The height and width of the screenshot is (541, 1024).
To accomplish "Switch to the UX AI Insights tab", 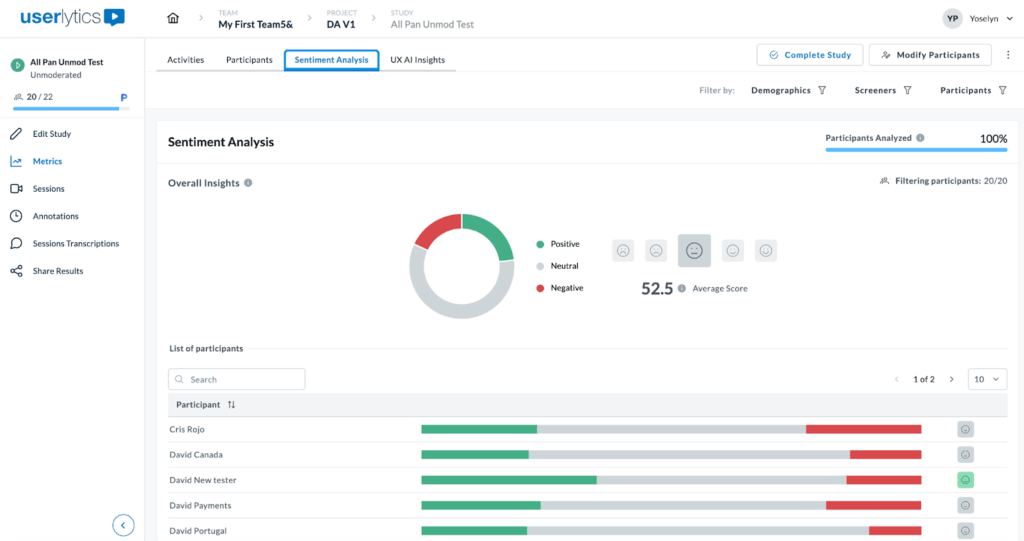I will (417, 60).
